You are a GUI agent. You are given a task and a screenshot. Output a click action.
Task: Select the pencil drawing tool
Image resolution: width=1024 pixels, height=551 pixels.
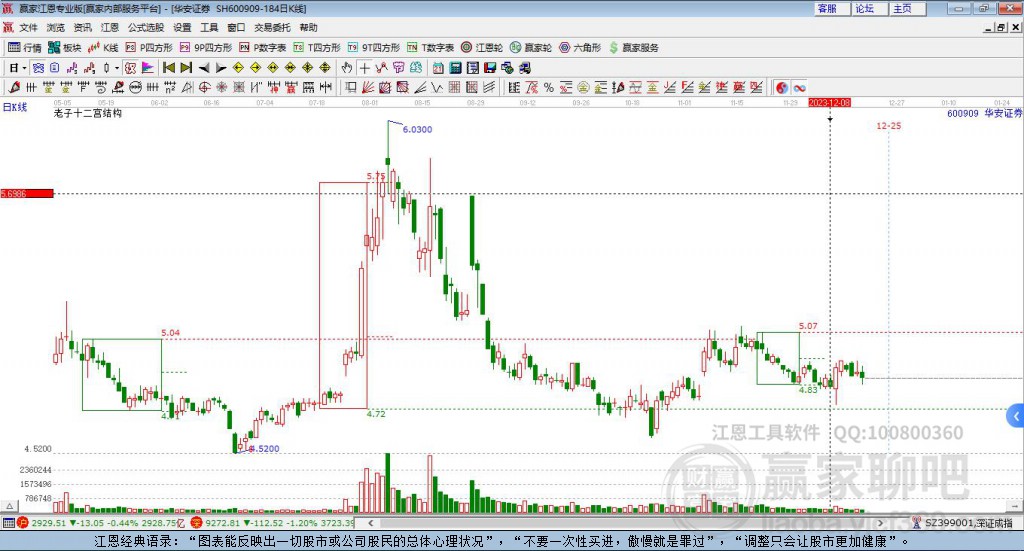pos(14,87)
